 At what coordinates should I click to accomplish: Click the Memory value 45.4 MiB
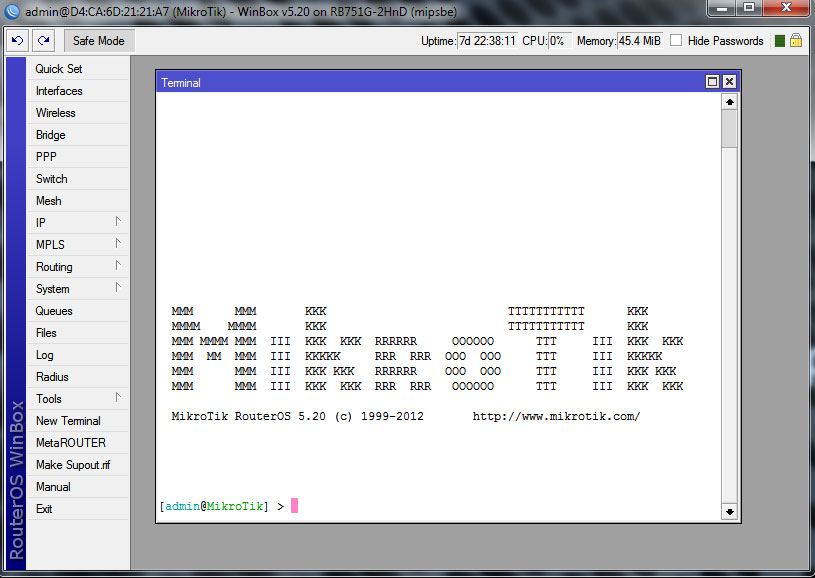pos(640,41)
